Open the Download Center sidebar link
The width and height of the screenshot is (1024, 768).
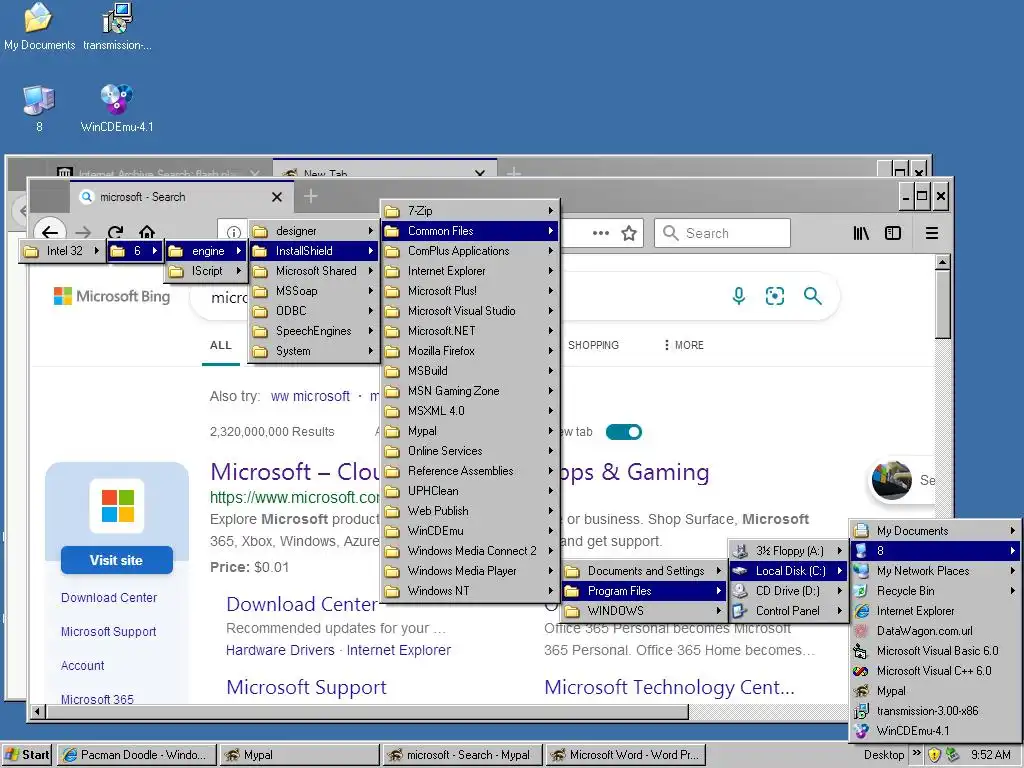pyautogui.click(x=108, y=598)
